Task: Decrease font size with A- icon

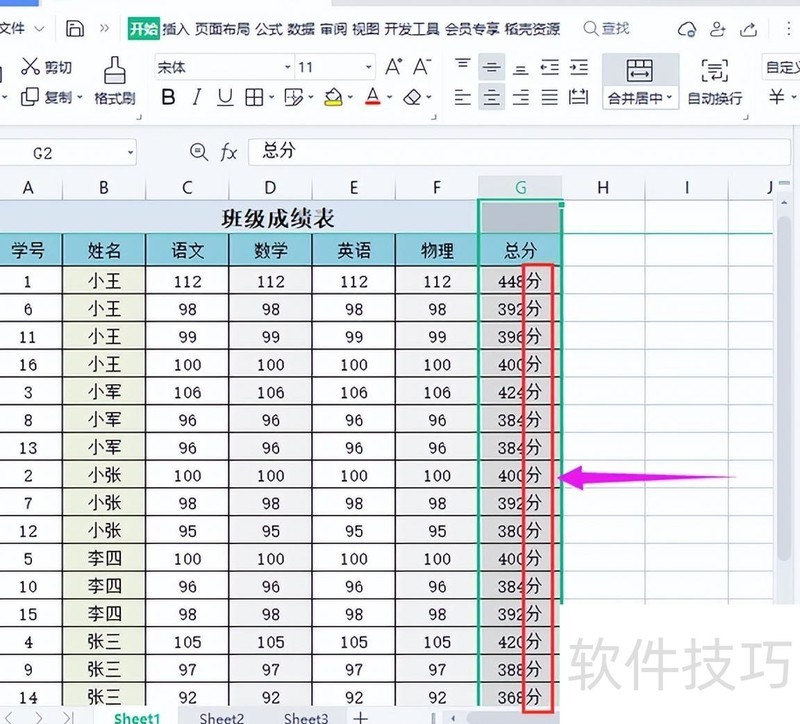Action: pyautogui.click(x=422, y=67)
